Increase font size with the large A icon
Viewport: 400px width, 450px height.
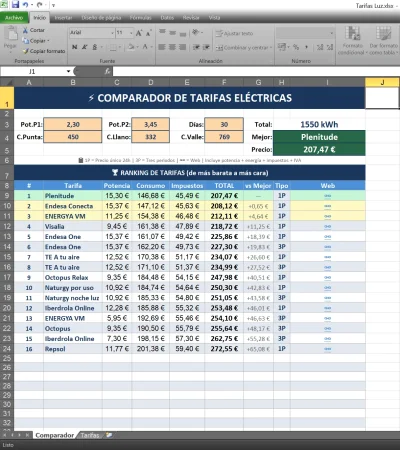(x=139, y=33)
